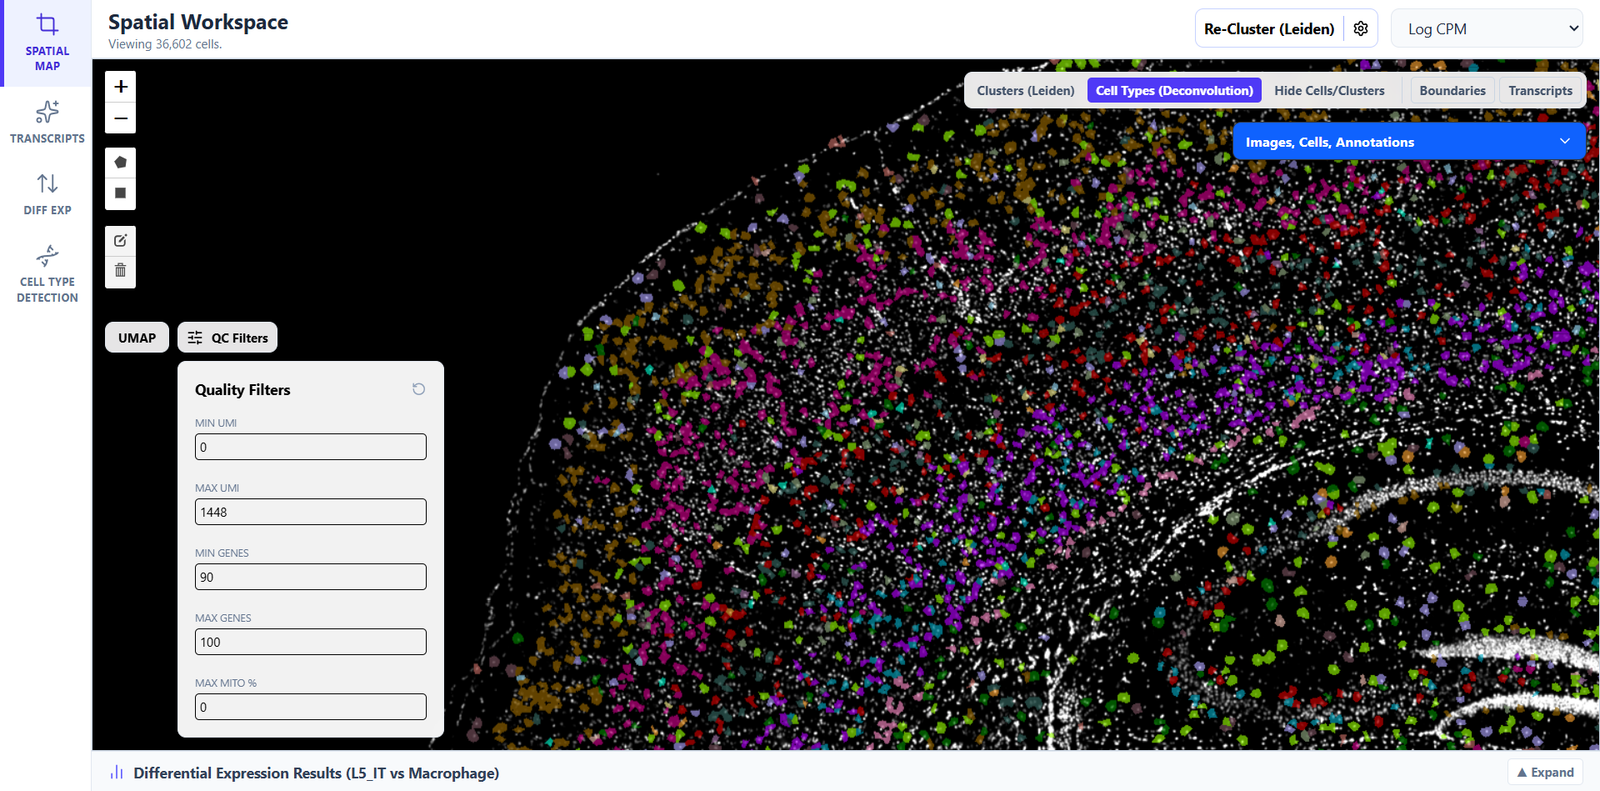1600x791 pixels.
Task: Open Re-Cluster settings gear
Action: (1361, 29)
